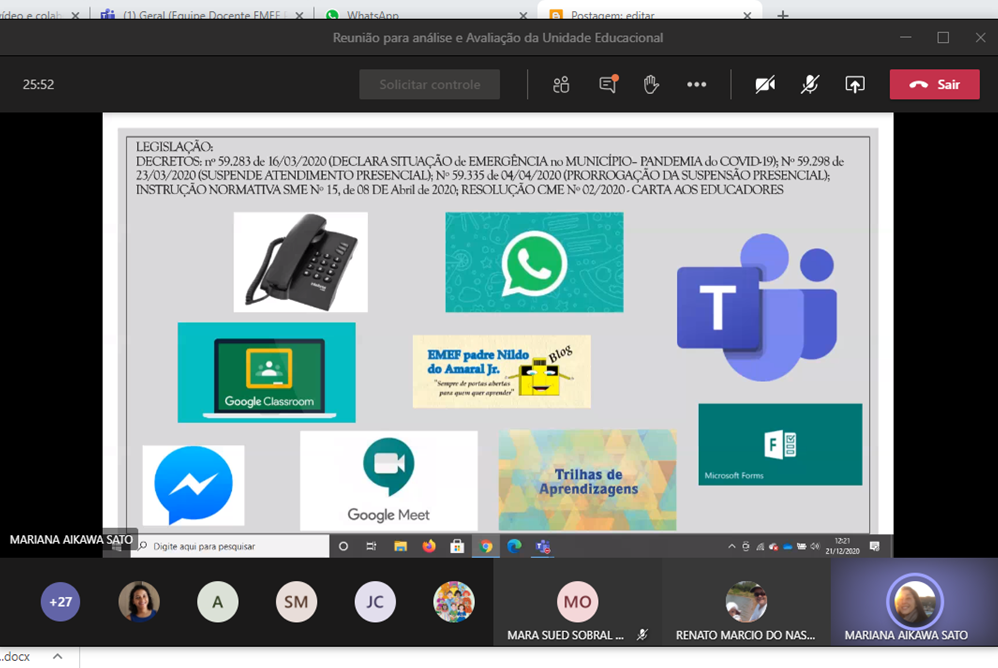Viewport: 998px width, 668px height.
Task: Open the meeting chat conversation icon
Action: click(608, 85)
